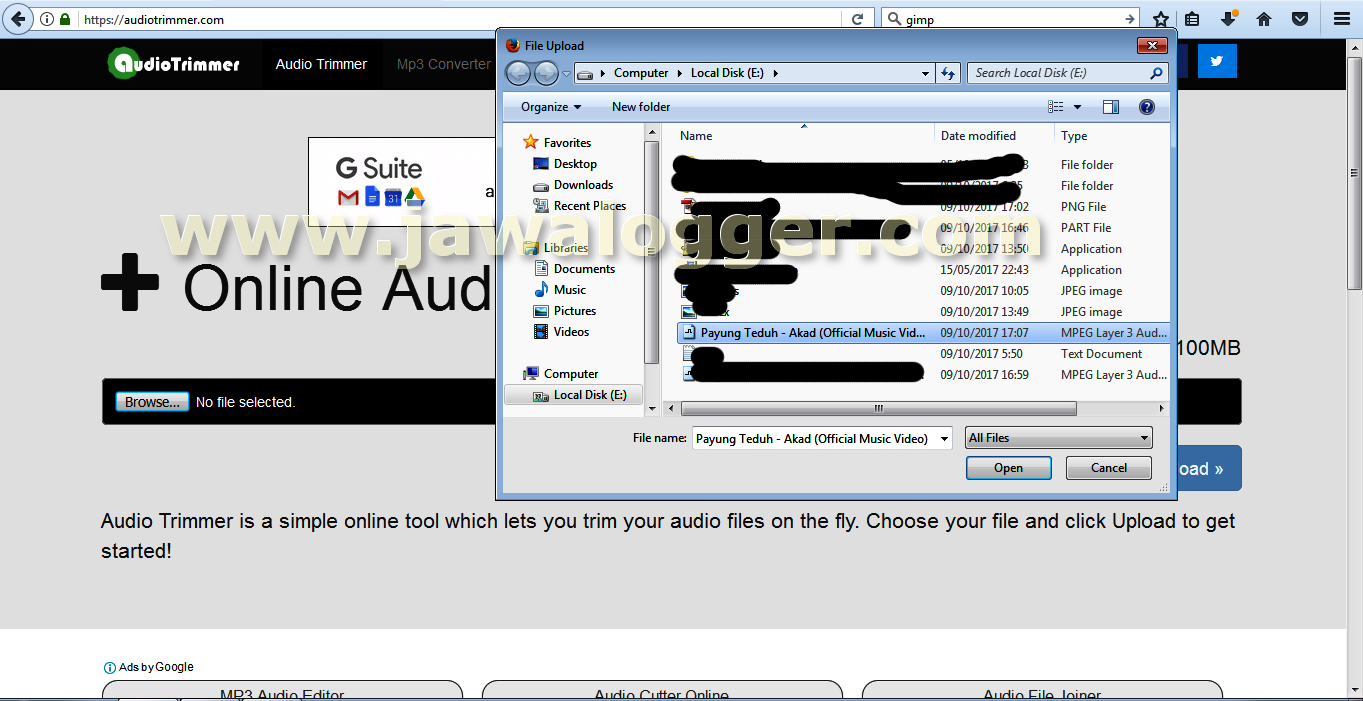Open the downloads arrow icon in Firefox toolbar

click(x=1228, y=19)
